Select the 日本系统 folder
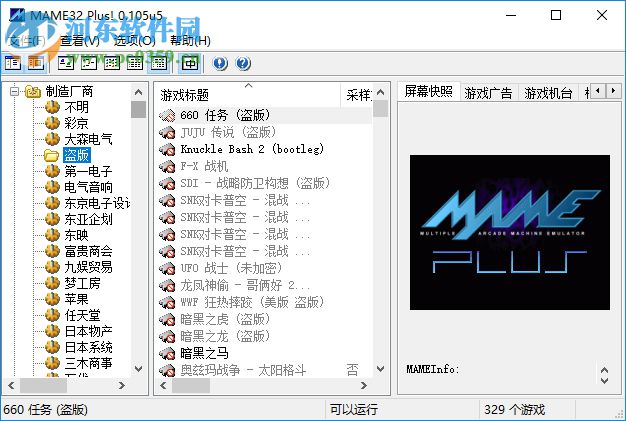 pyautogui.click(x=89, y=347)
